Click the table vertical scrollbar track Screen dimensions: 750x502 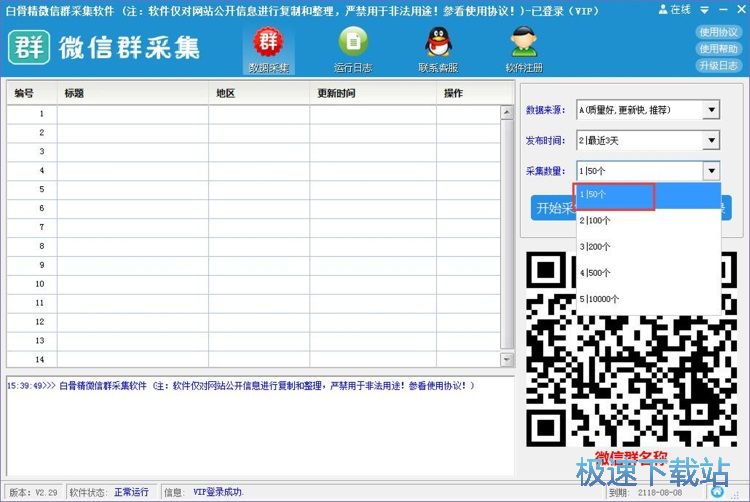[x=507, y=234]
